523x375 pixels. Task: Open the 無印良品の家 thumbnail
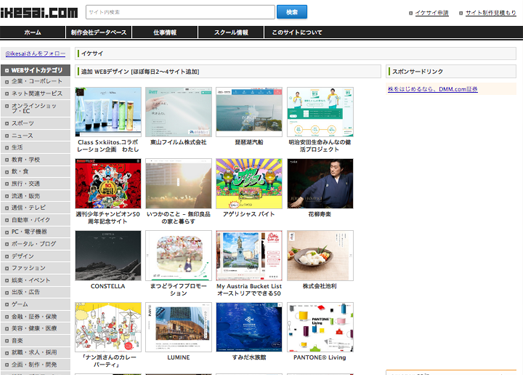click(178, 184)
